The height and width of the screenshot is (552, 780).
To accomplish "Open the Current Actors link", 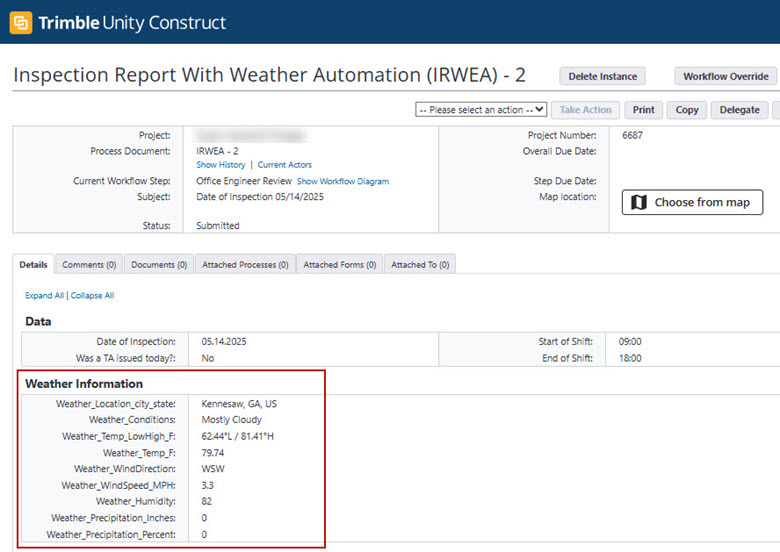I will point(285,165).
